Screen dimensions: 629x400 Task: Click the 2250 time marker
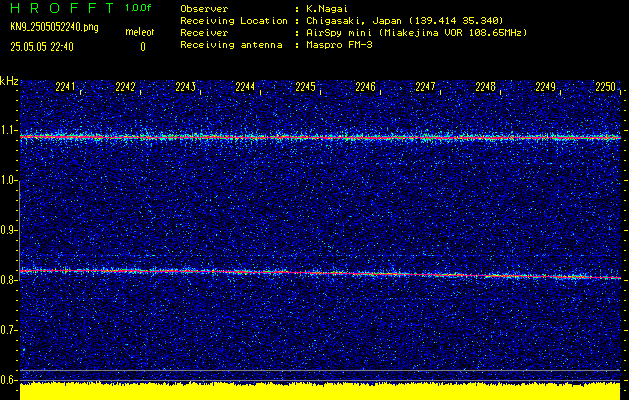pos(605,87)
